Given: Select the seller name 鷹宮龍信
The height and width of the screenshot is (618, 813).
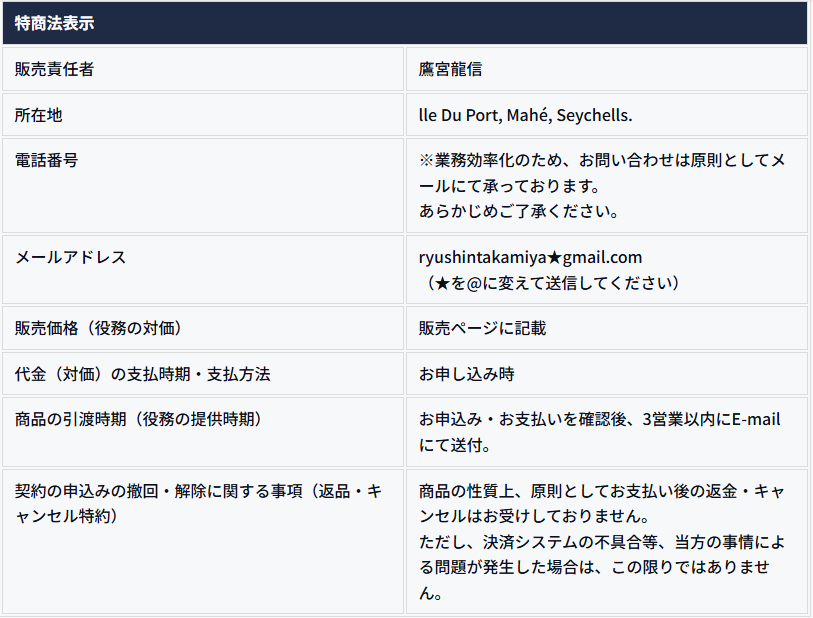Looking at the screenshot, I should pyautogui.click(x=452, y=69).
